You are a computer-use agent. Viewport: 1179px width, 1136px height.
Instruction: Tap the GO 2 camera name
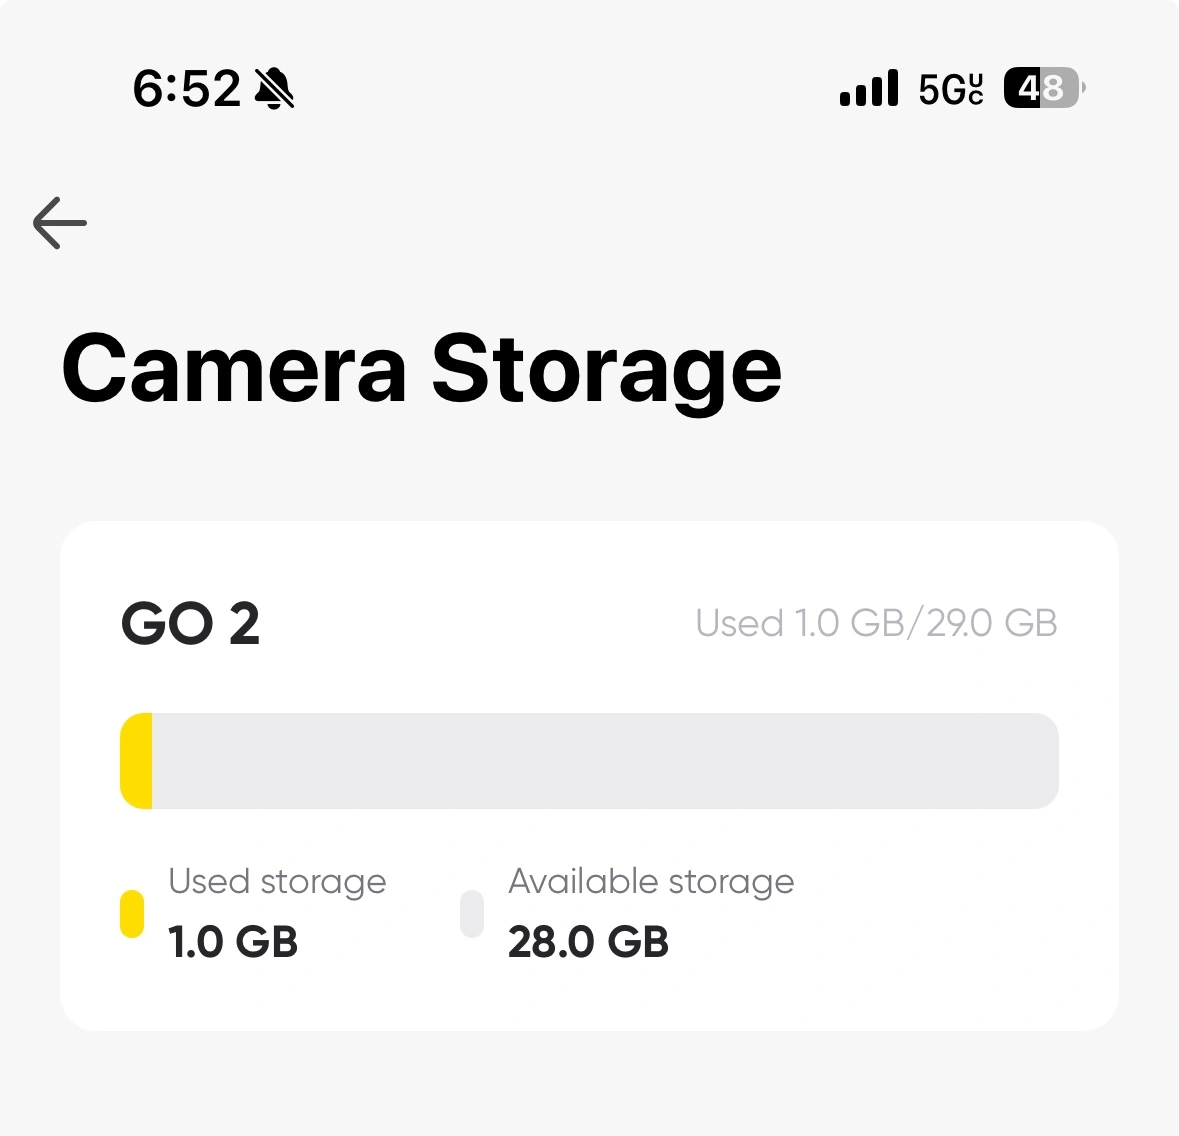[190, 623]
